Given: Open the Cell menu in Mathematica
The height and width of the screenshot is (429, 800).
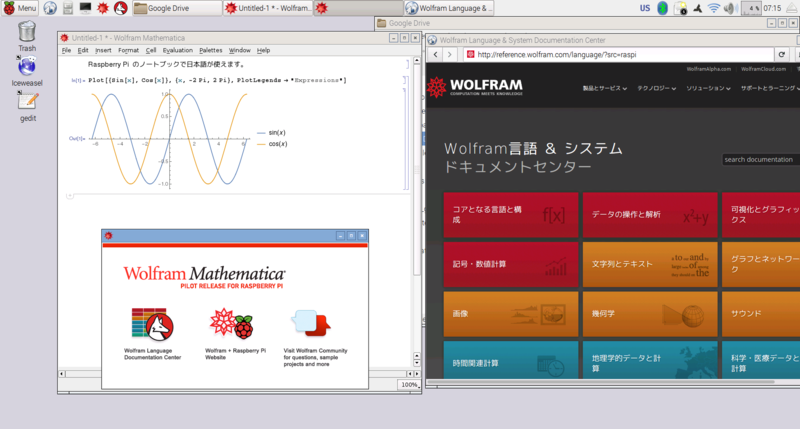Looking at the screenshot, I should click(151, 50).
